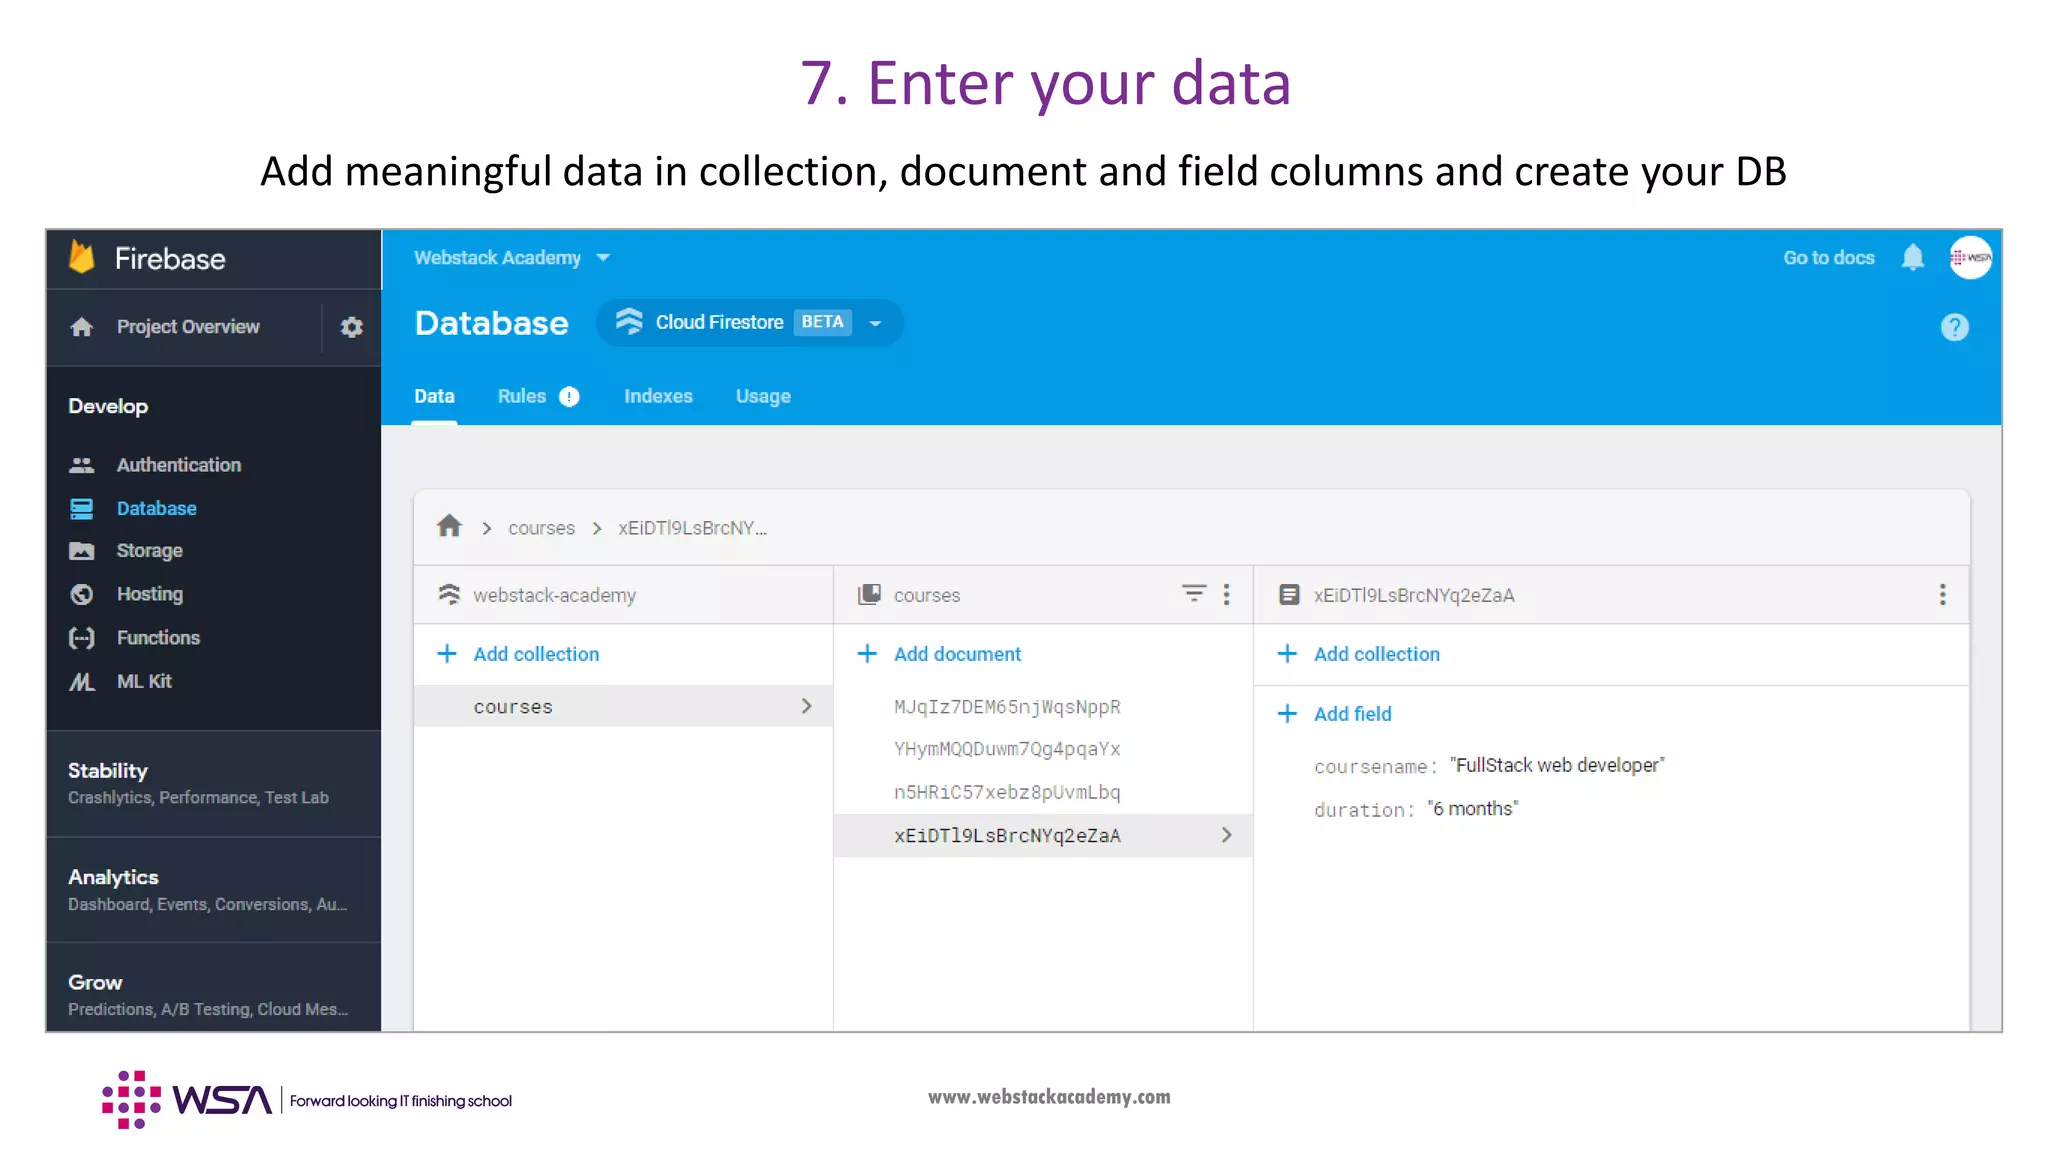The height and width of the screenshot is (1152, 2048).
Task: Click the help question mark icon
Action: [x=1954, y=327]
